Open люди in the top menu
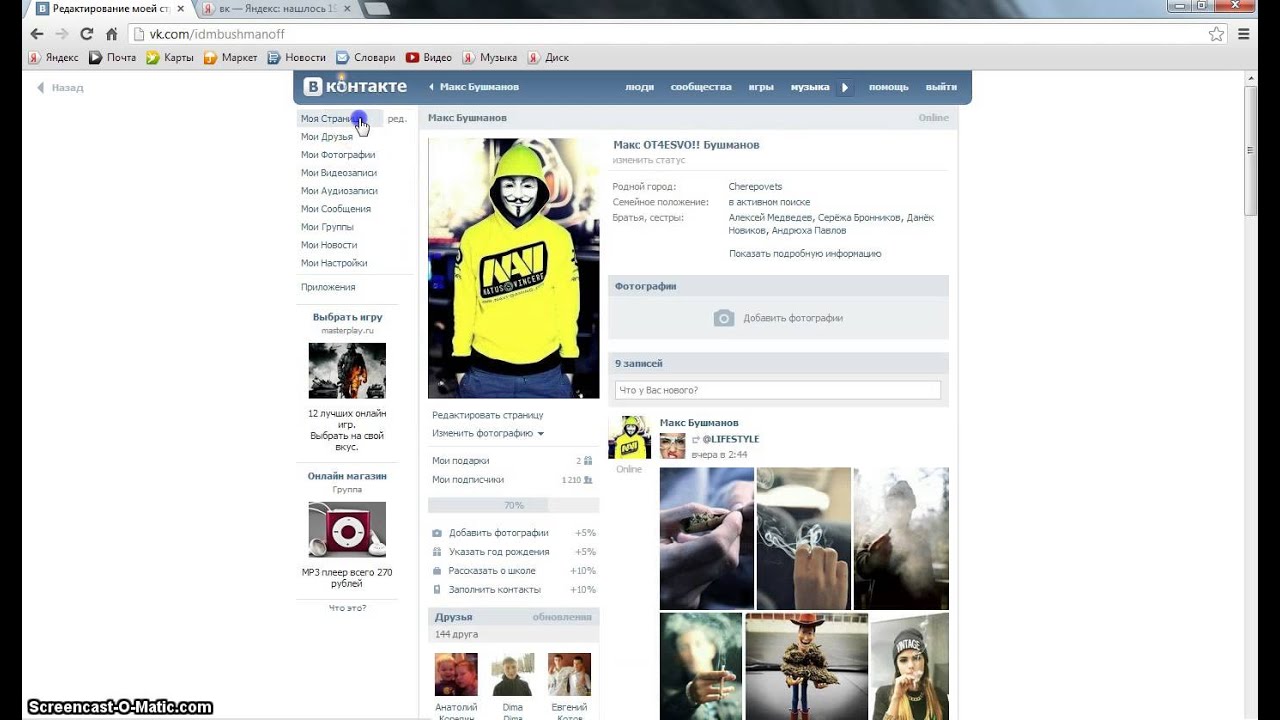The width and height of the screenshot is (1280, 720). (639, 87)
